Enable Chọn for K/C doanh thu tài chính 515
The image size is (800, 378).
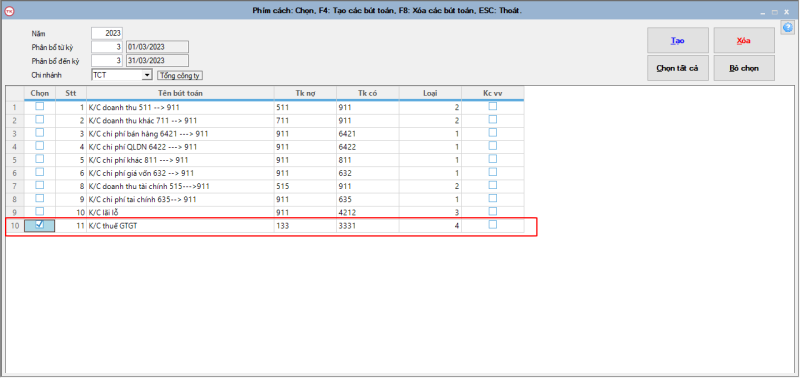(39, 185)
